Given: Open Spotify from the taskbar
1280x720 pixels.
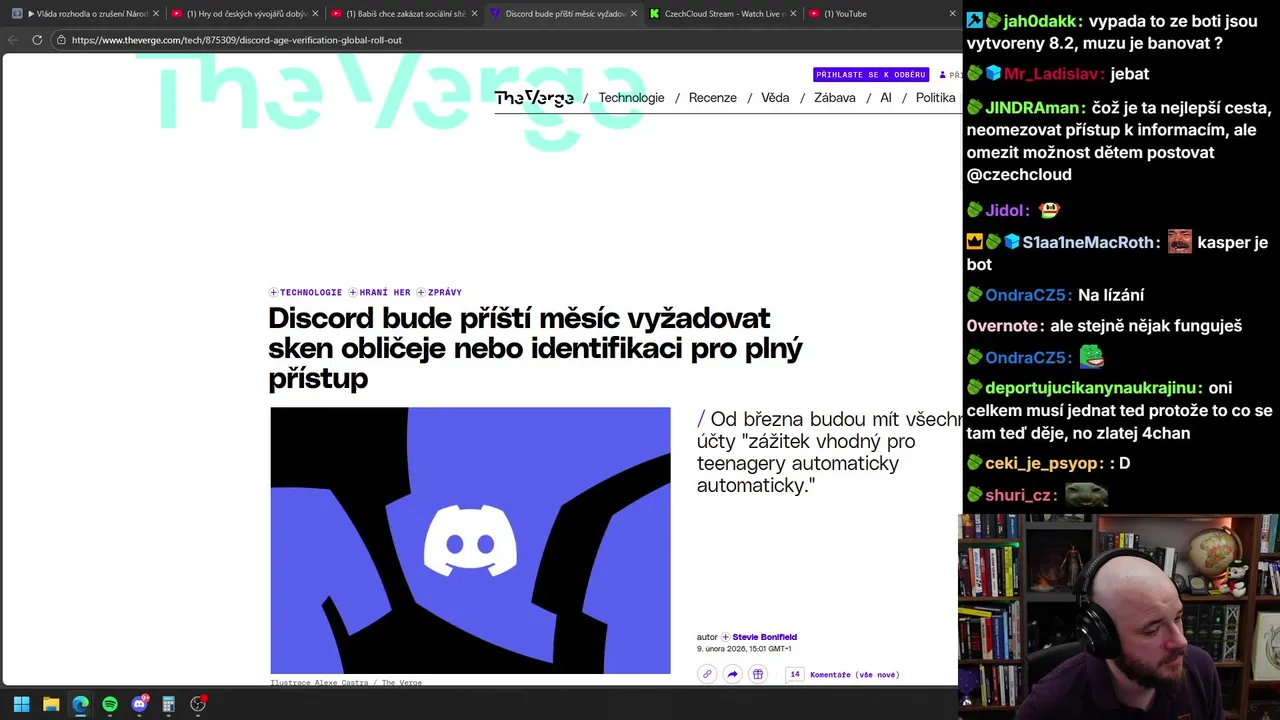Looking at the screenshot, I should tap(110, 704).
